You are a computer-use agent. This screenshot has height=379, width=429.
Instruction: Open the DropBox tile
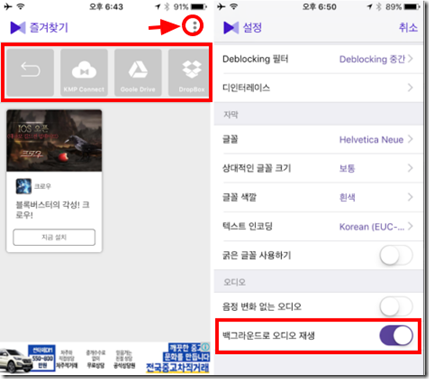(x=188, y=73)
